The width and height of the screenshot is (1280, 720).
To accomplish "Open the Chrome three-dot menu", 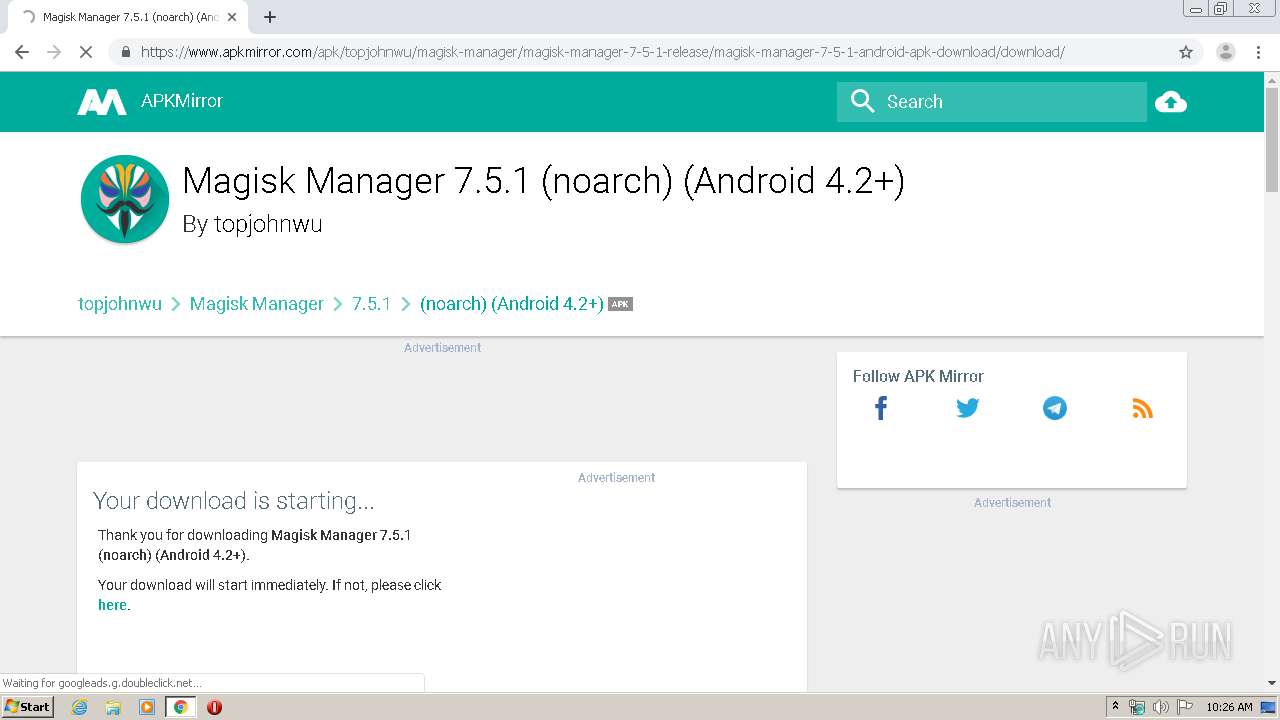I will click(1258, 52).
